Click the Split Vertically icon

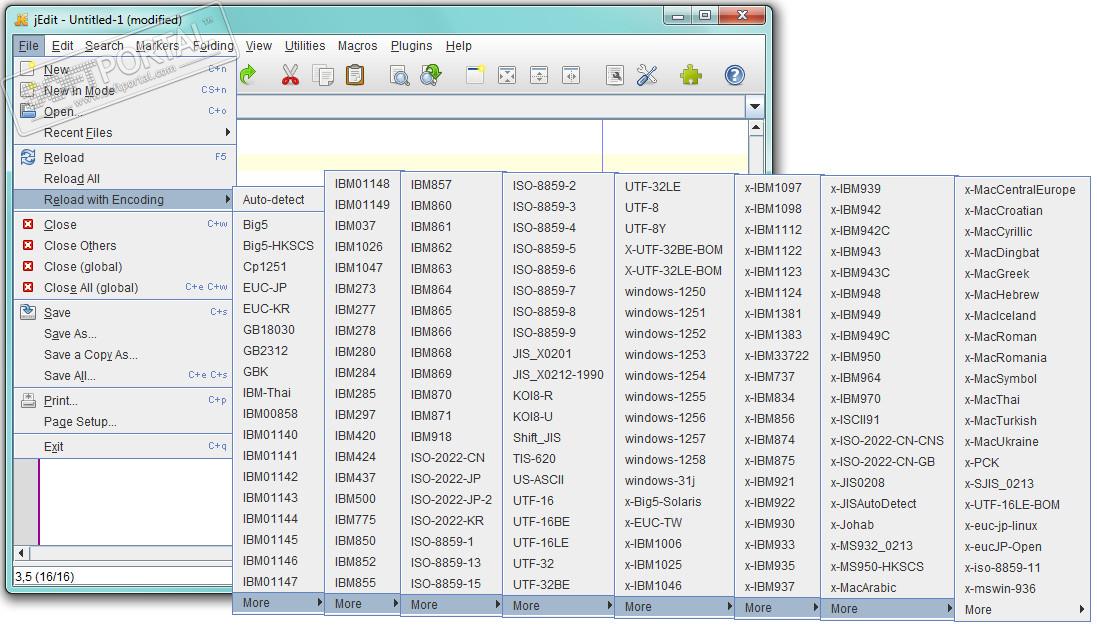click(x=572, y=75)
